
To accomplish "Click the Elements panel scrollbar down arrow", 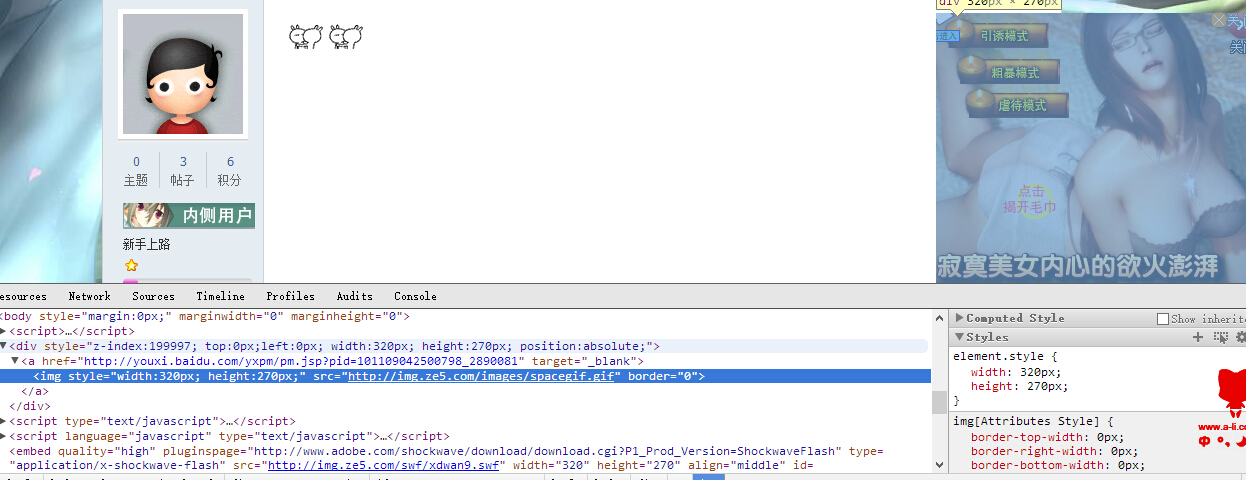I will pos(938,465).
